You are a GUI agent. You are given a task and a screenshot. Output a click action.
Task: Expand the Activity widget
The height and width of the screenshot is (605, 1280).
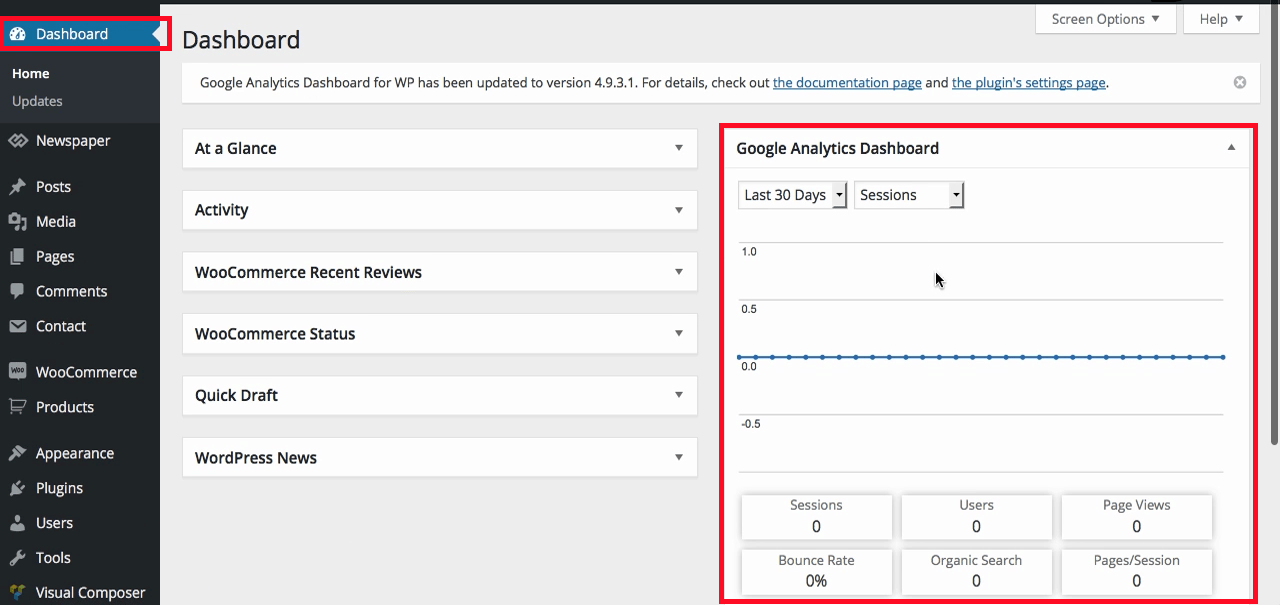(679, 210)
